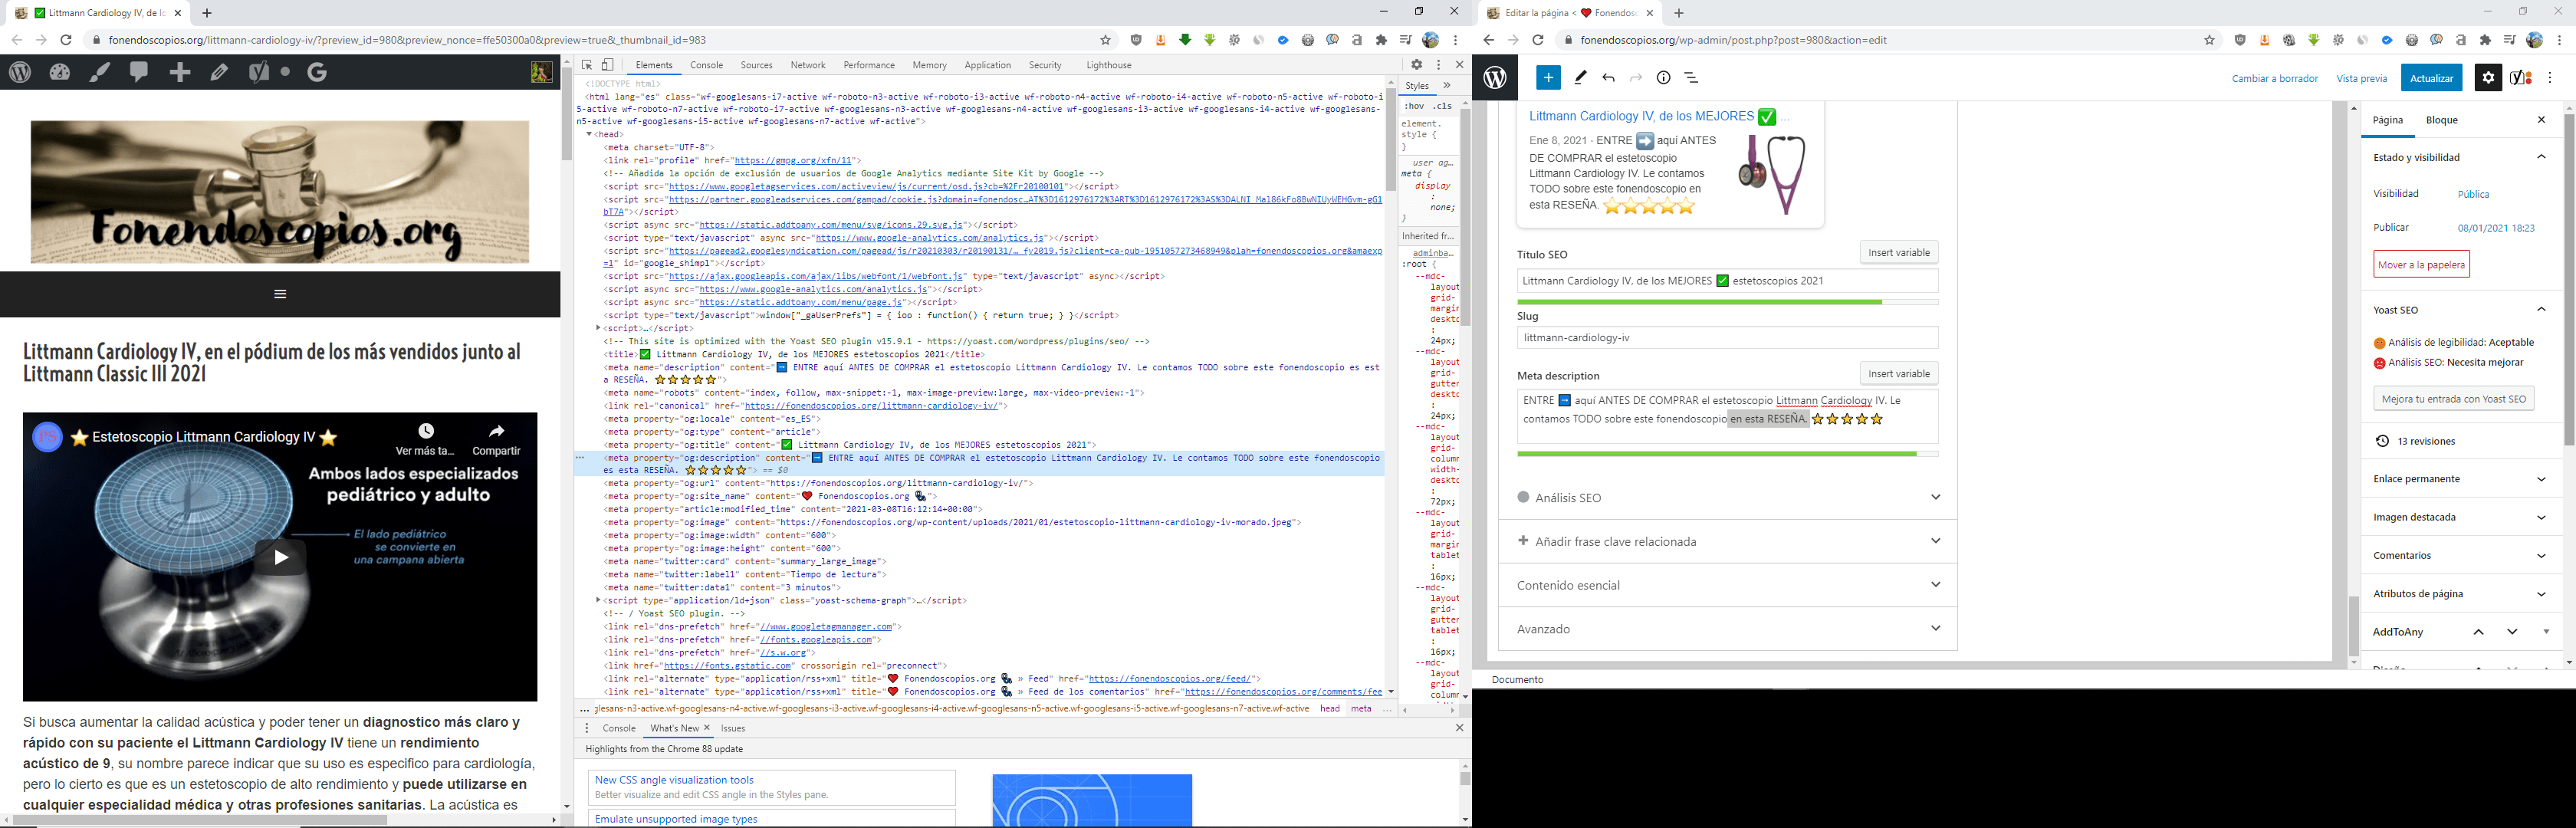Open DevTools Lighthouse tab
The width and height of the screenshot is (2576, 828).
(1108, 65)
